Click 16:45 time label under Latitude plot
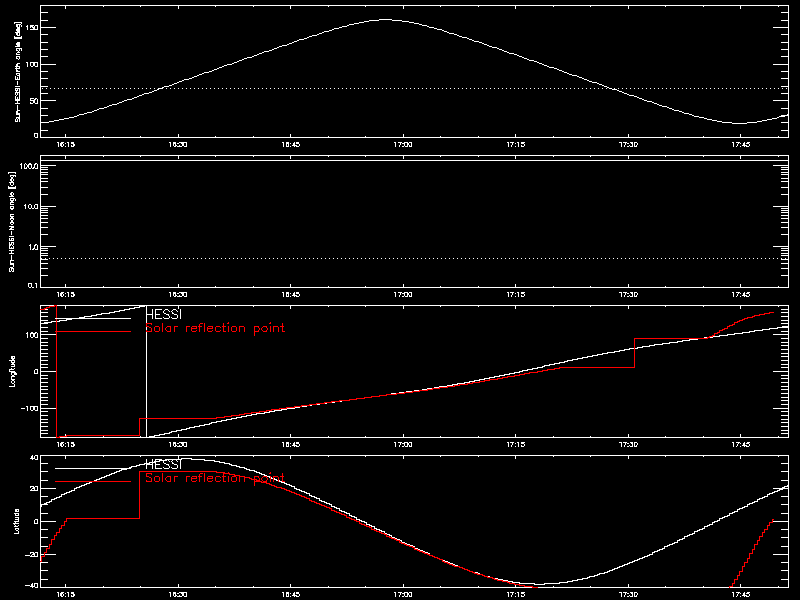This screenshot has width=800, height=600. click(x=290, y=595)
